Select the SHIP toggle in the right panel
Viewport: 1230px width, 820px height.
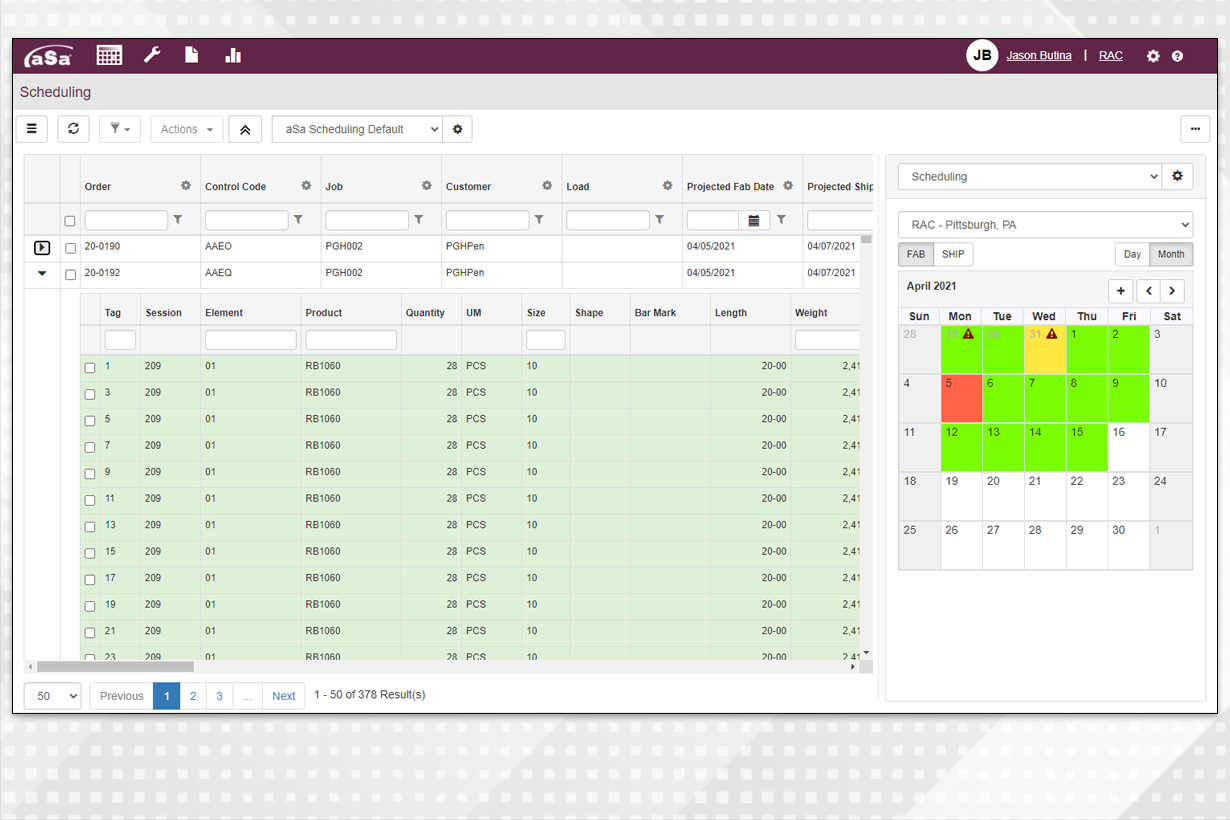click(952, 254)
